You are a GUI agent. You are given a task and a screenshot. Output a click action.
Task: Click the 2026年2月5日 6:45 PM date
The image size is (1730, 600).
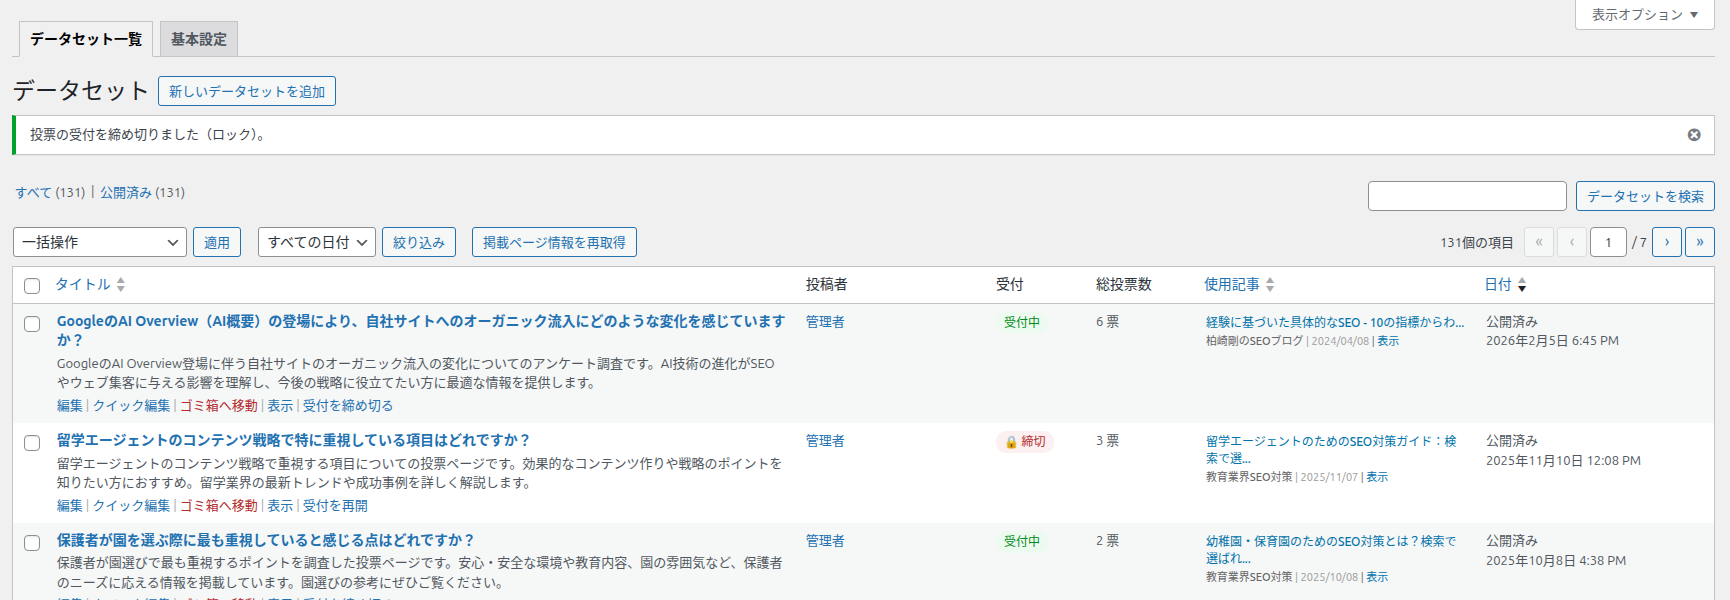tap(1552, 340)
